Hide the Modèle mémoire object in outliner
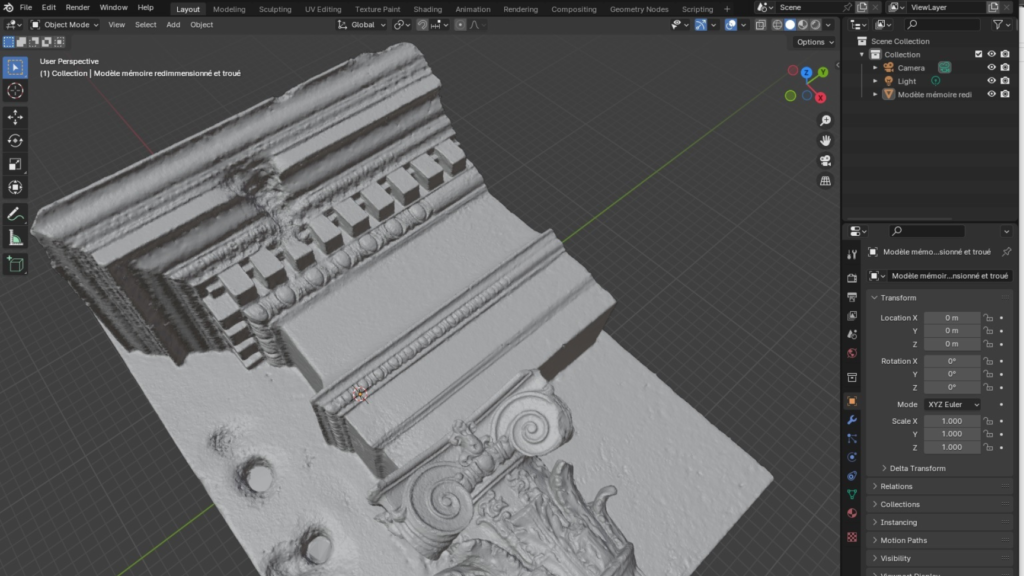 click(x=991, y=94)
